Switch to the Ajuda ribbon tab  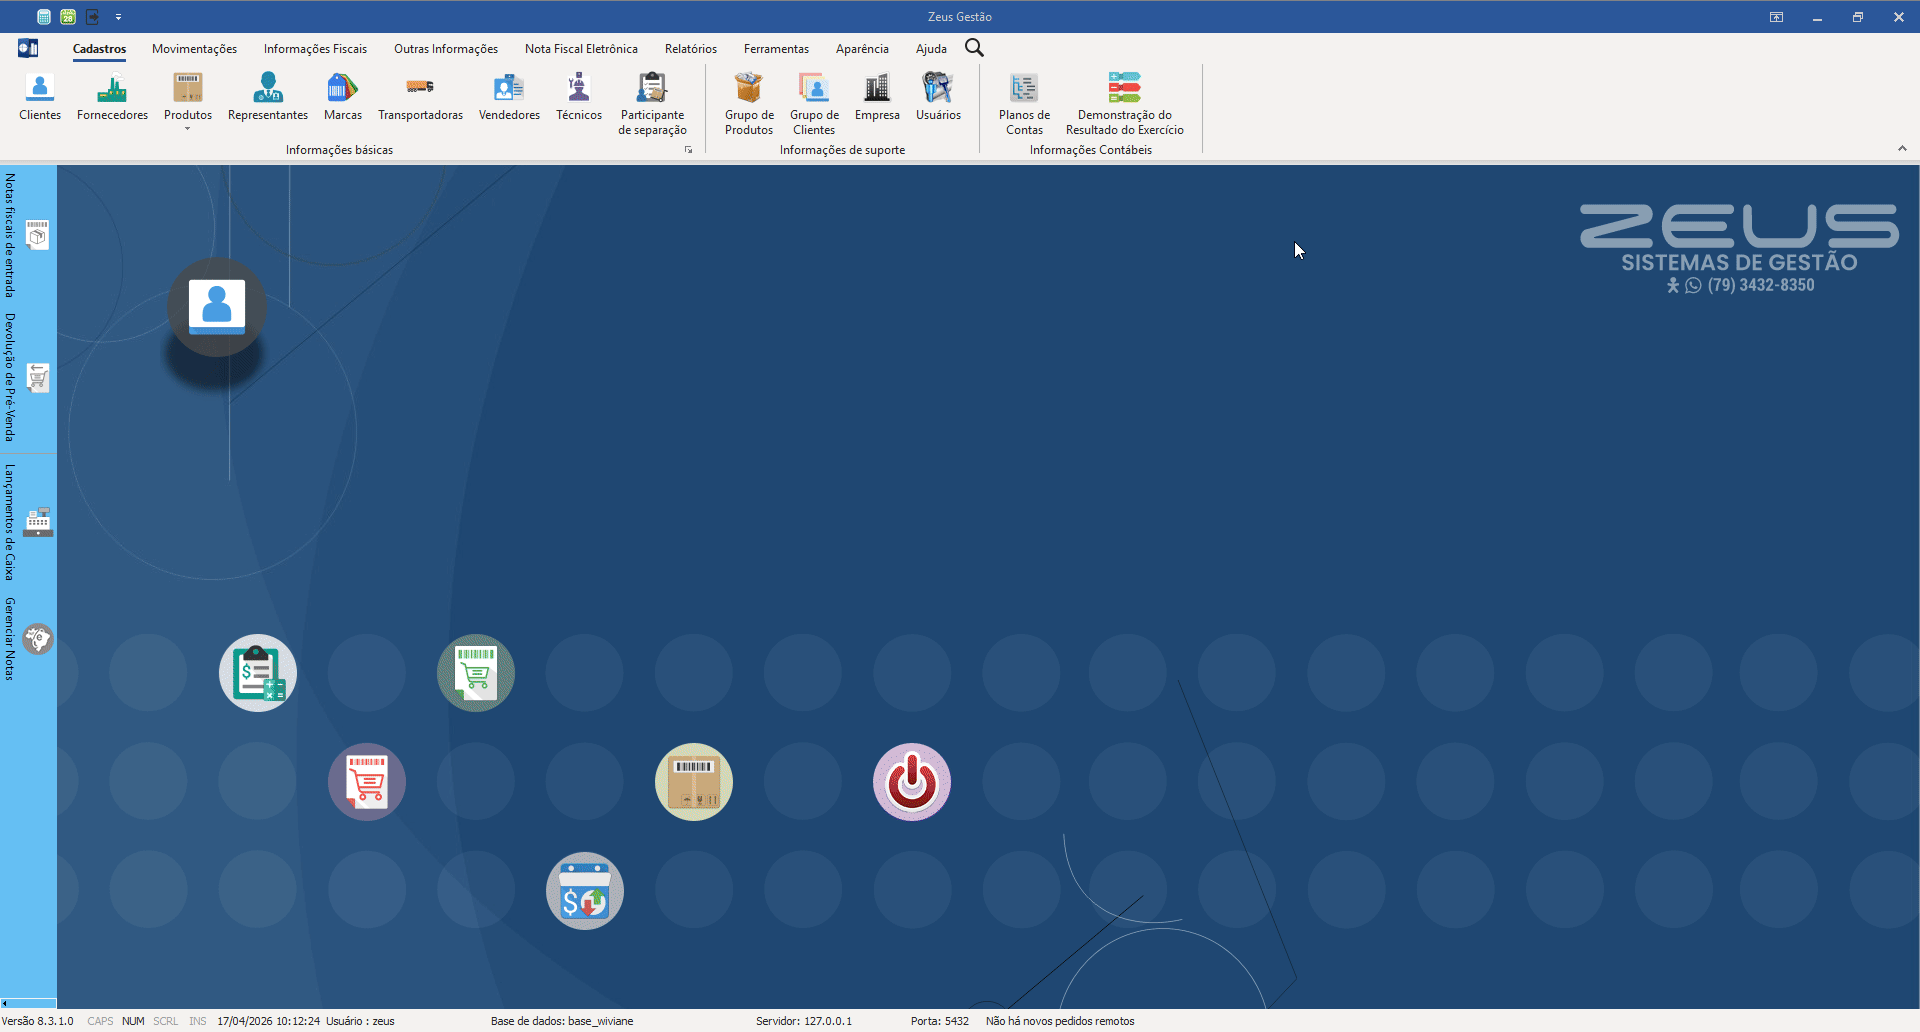931,49
